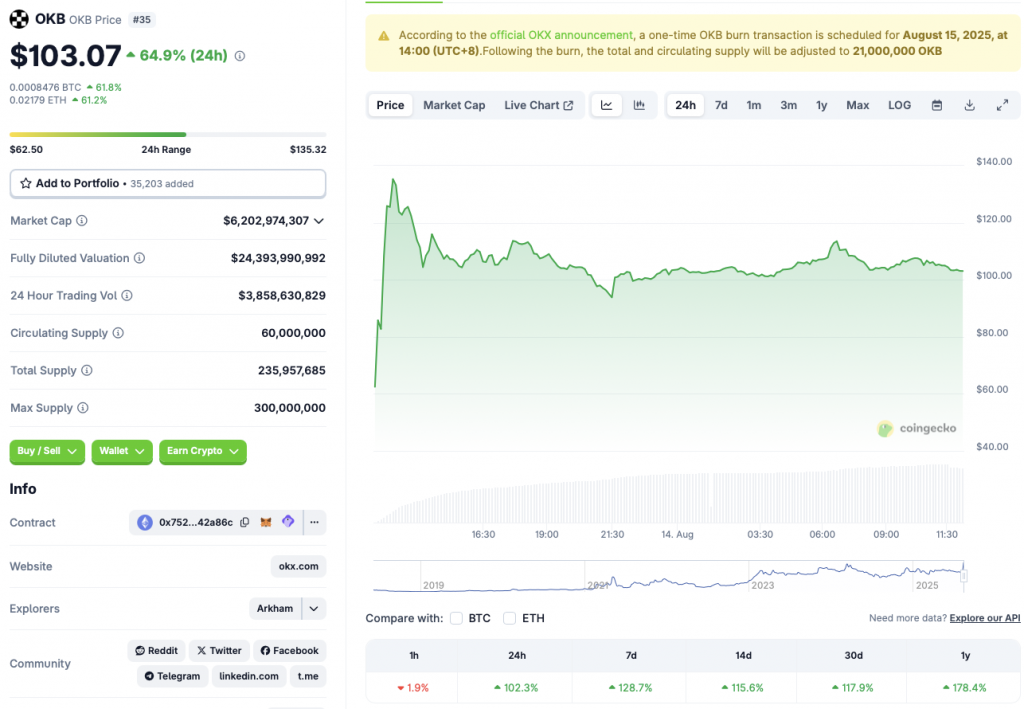Click the chart navigator range handle
Screen dimensions: 1024x709
pyautogui.click(x=963, y=575)
